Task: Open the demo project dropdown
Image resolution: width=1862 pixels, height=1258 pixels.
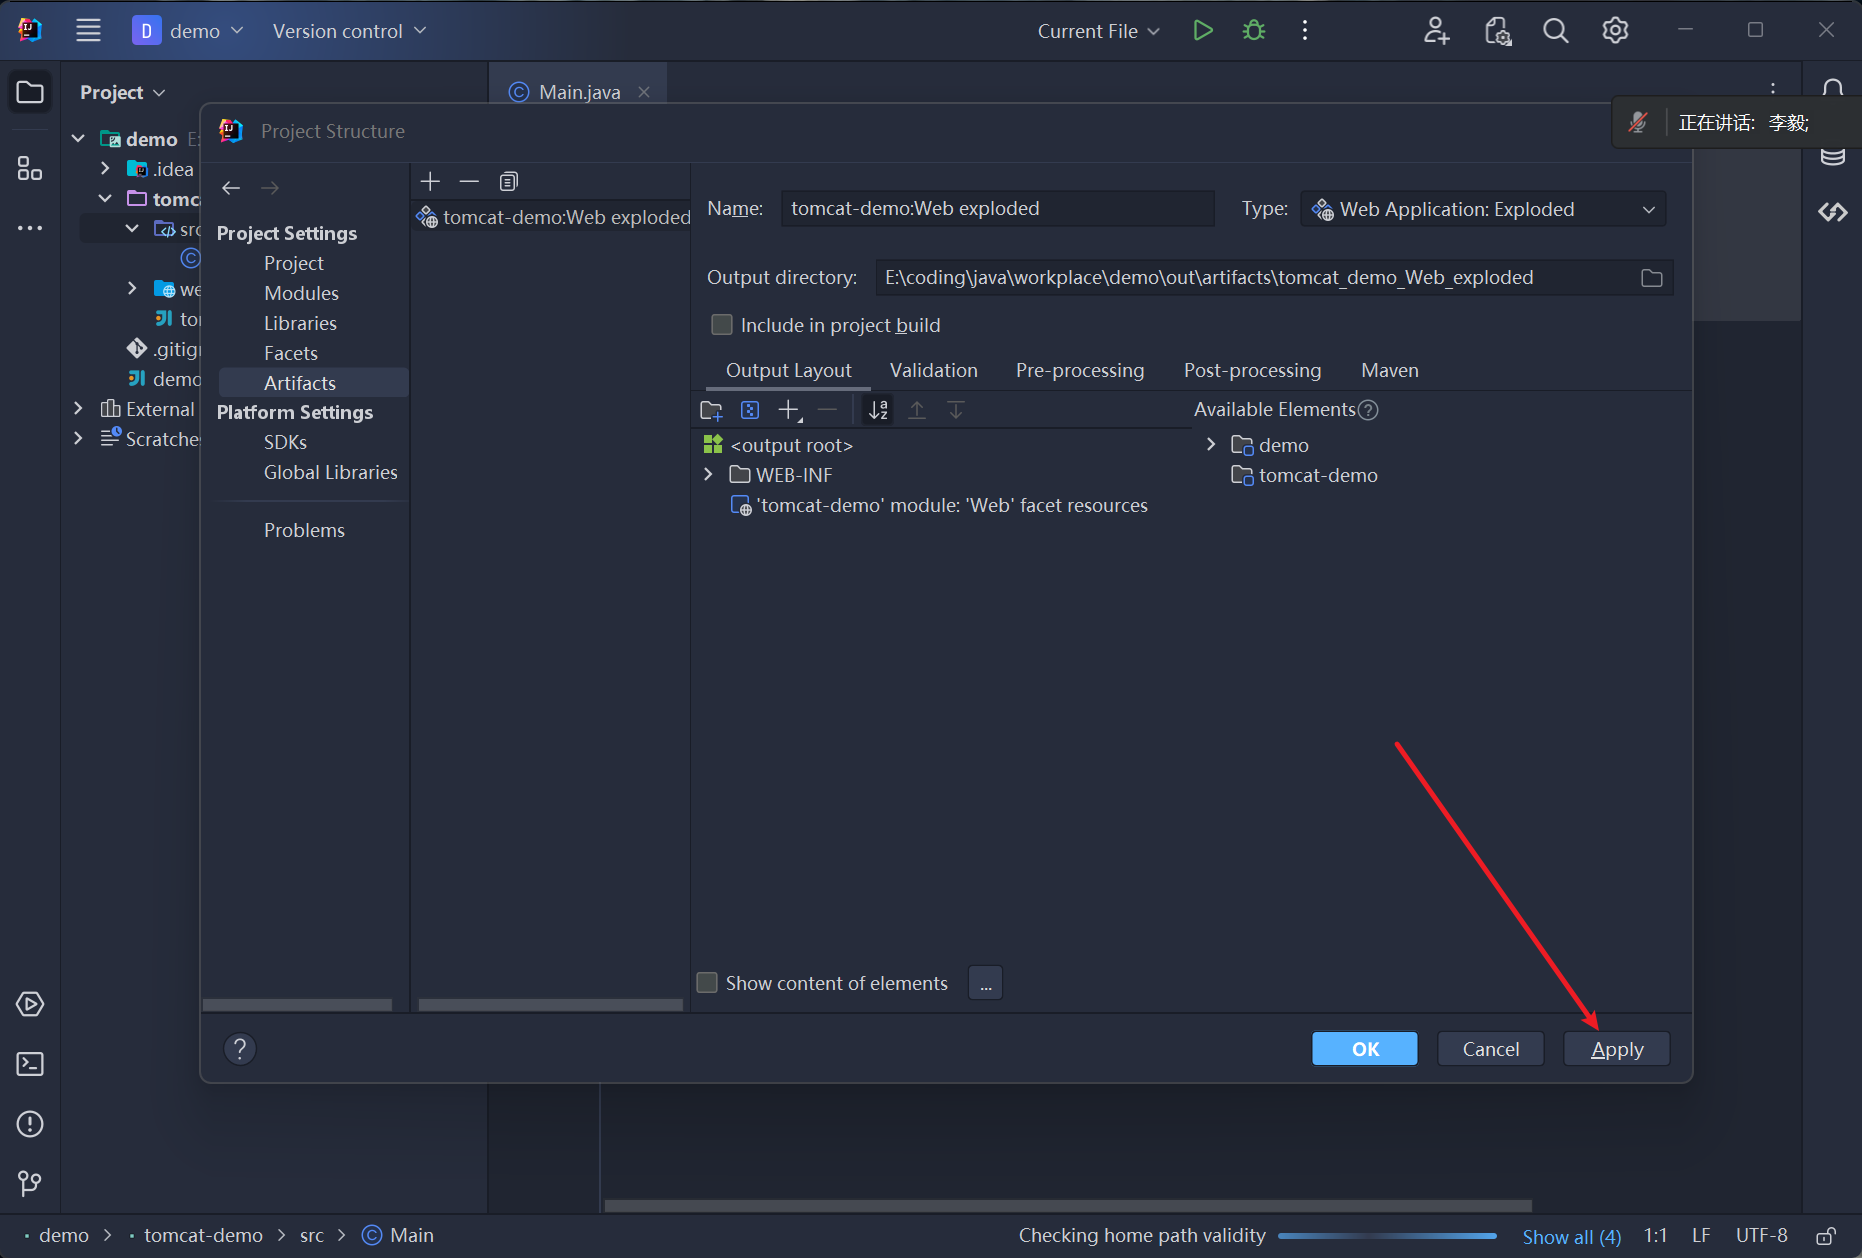Action: click(x=189, y=30)
